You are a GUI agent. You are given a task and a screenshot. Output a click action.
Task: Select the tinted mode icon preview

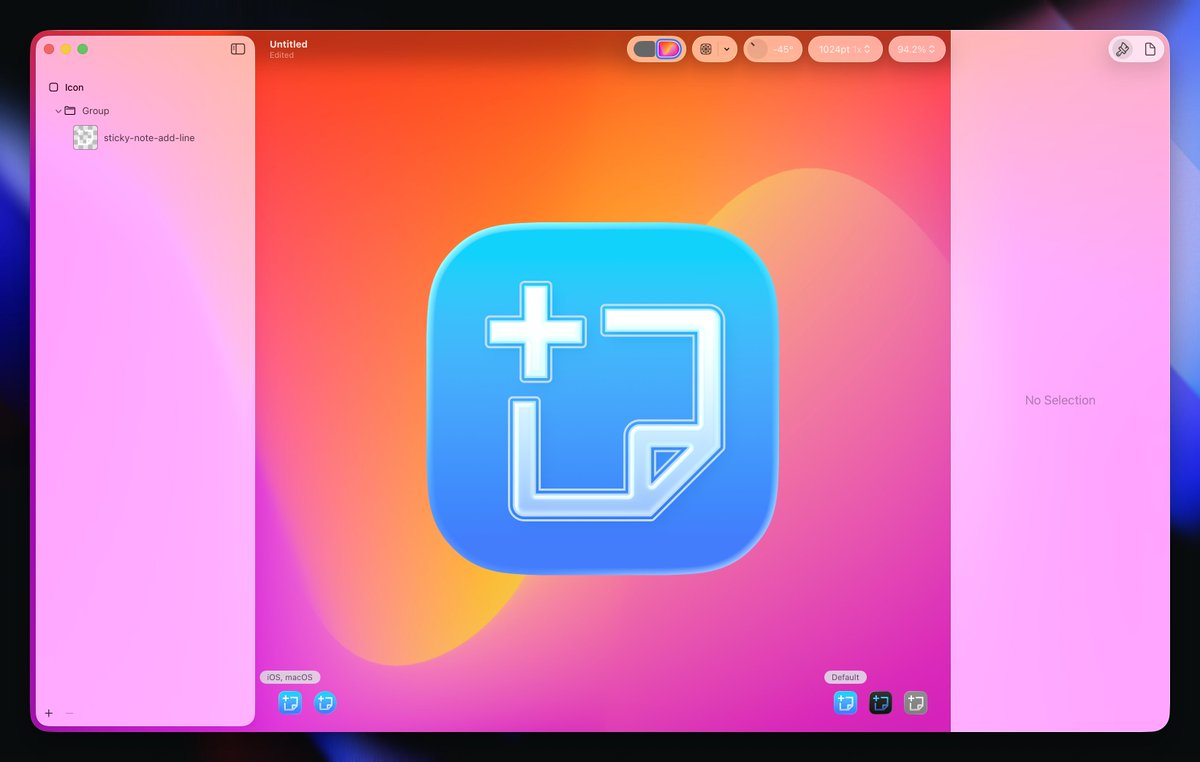916,702
